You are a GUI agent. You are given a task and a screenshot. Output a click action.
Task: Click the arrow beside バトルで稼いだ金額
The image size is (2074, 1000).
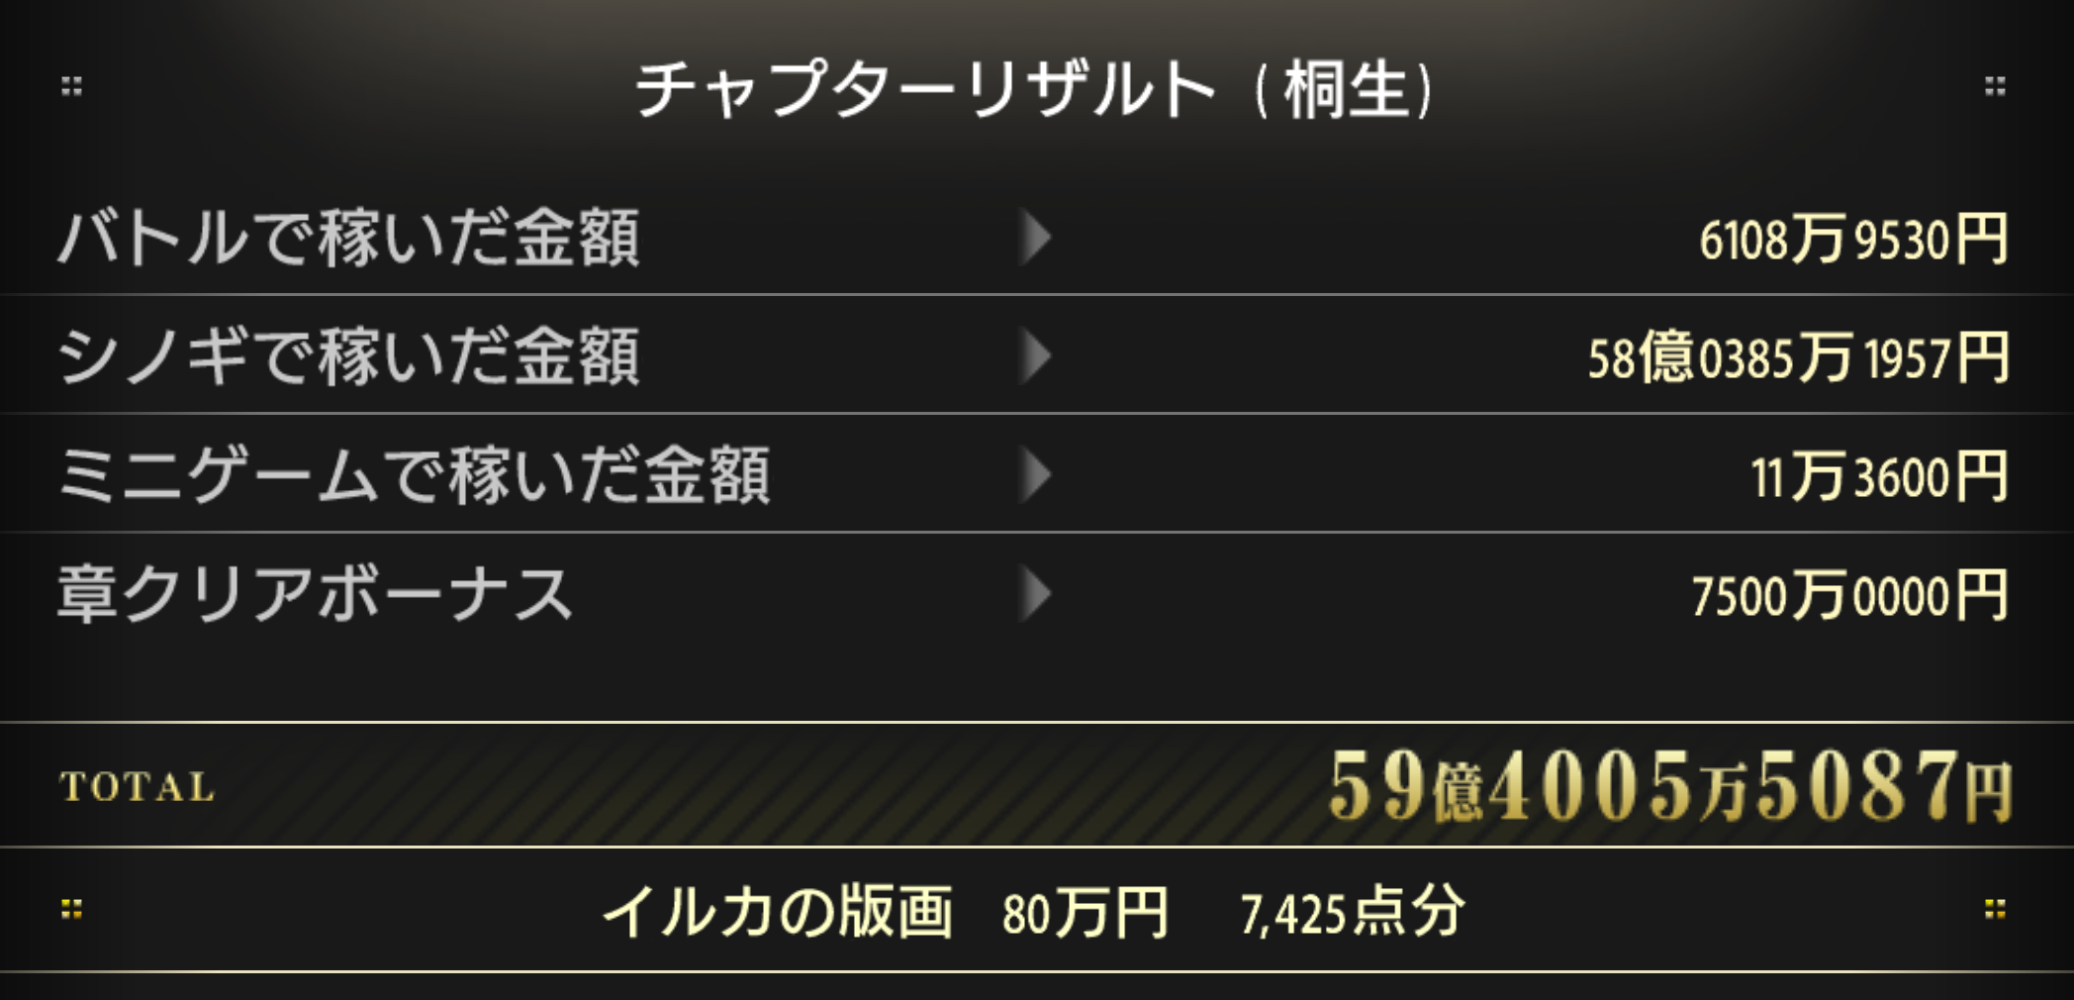[x=1036, y=238]
